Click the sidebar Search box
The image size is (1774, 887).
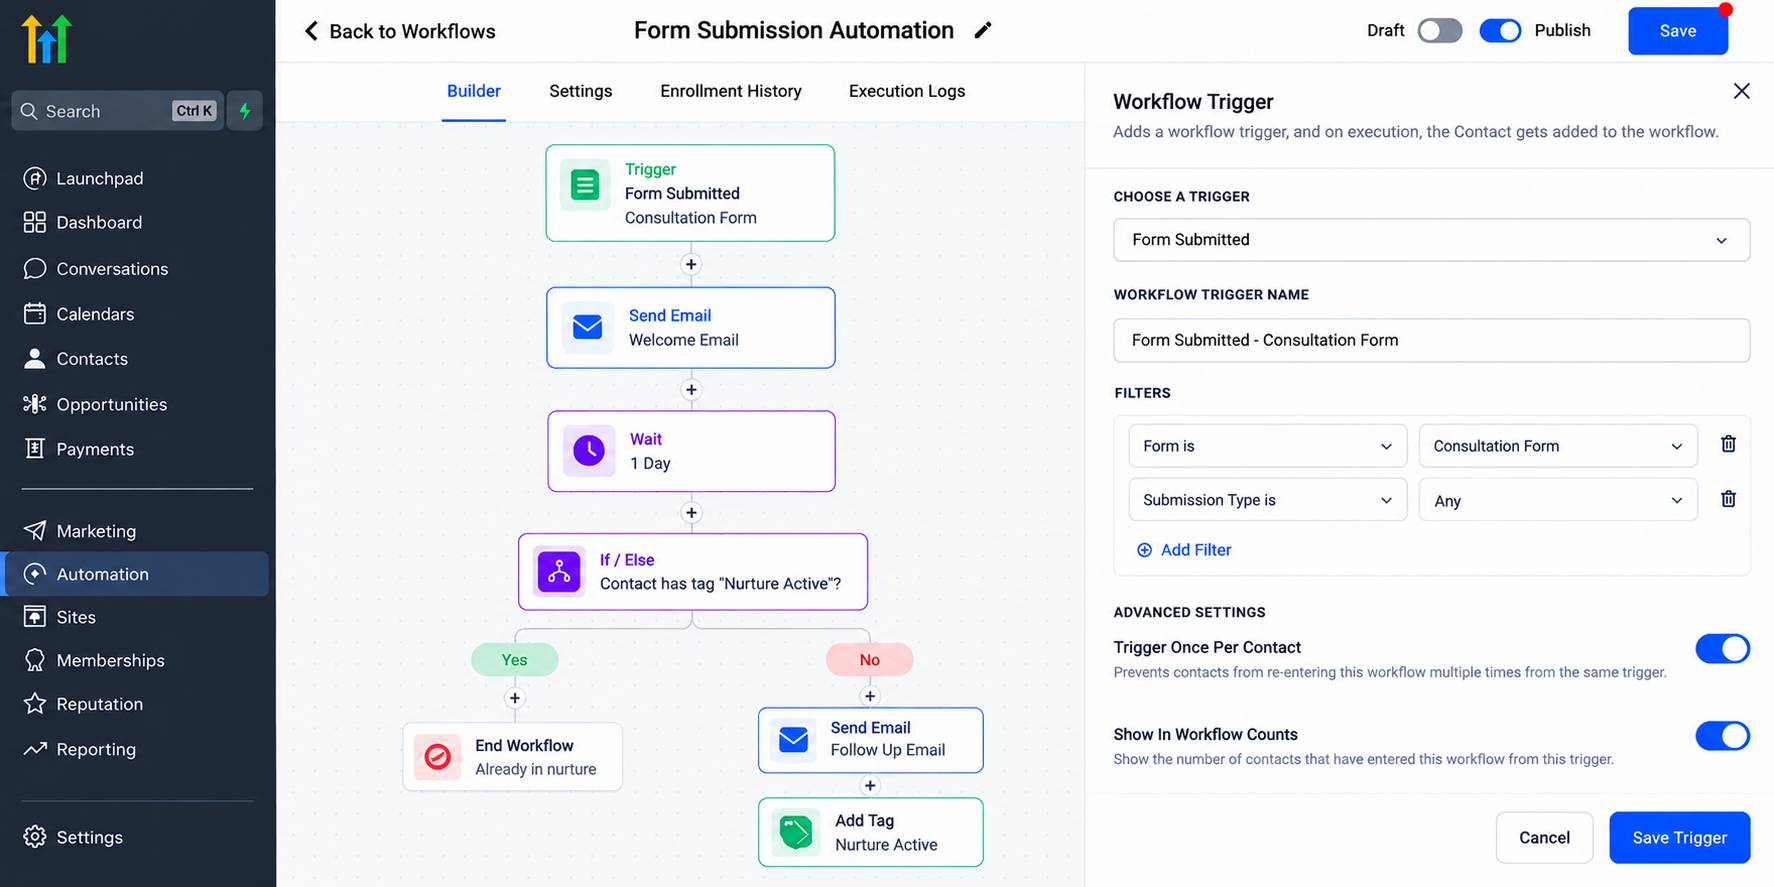(x=118, y=111)
